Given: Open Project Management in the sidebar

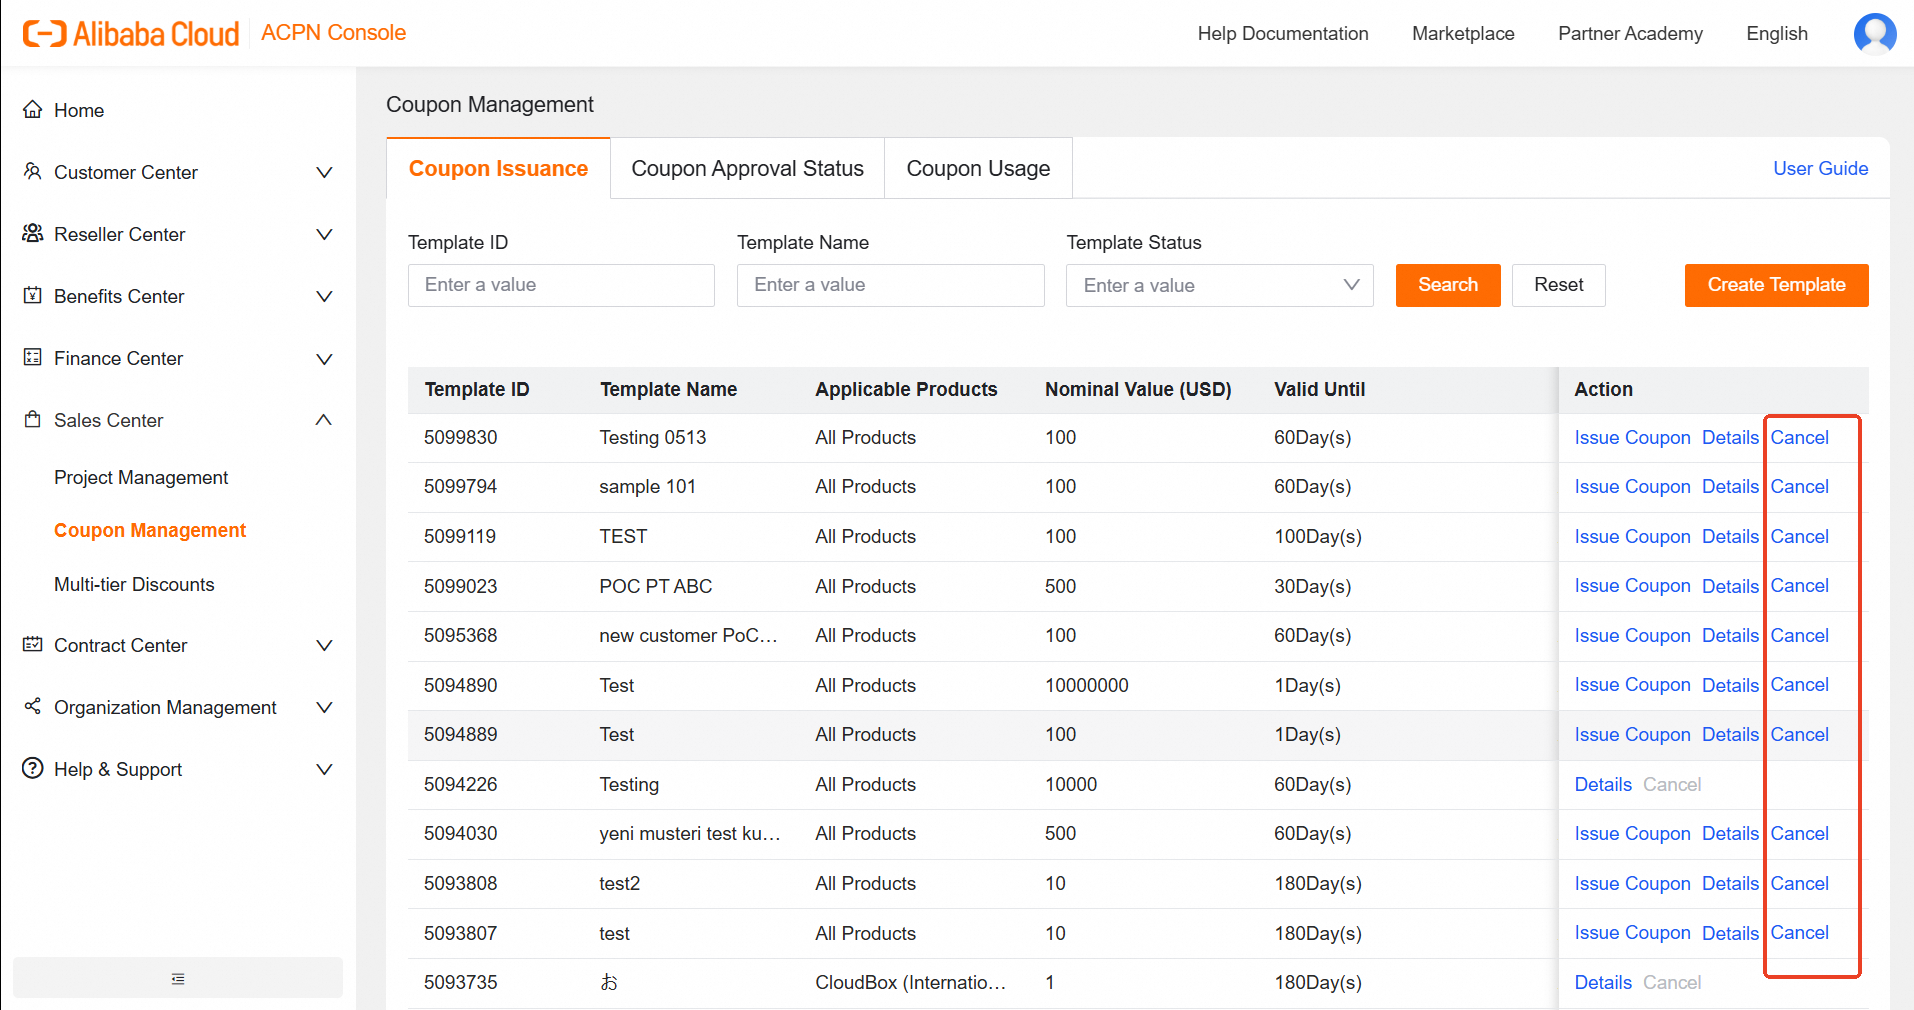Looking at the screenshot, I should pos(141,477).
